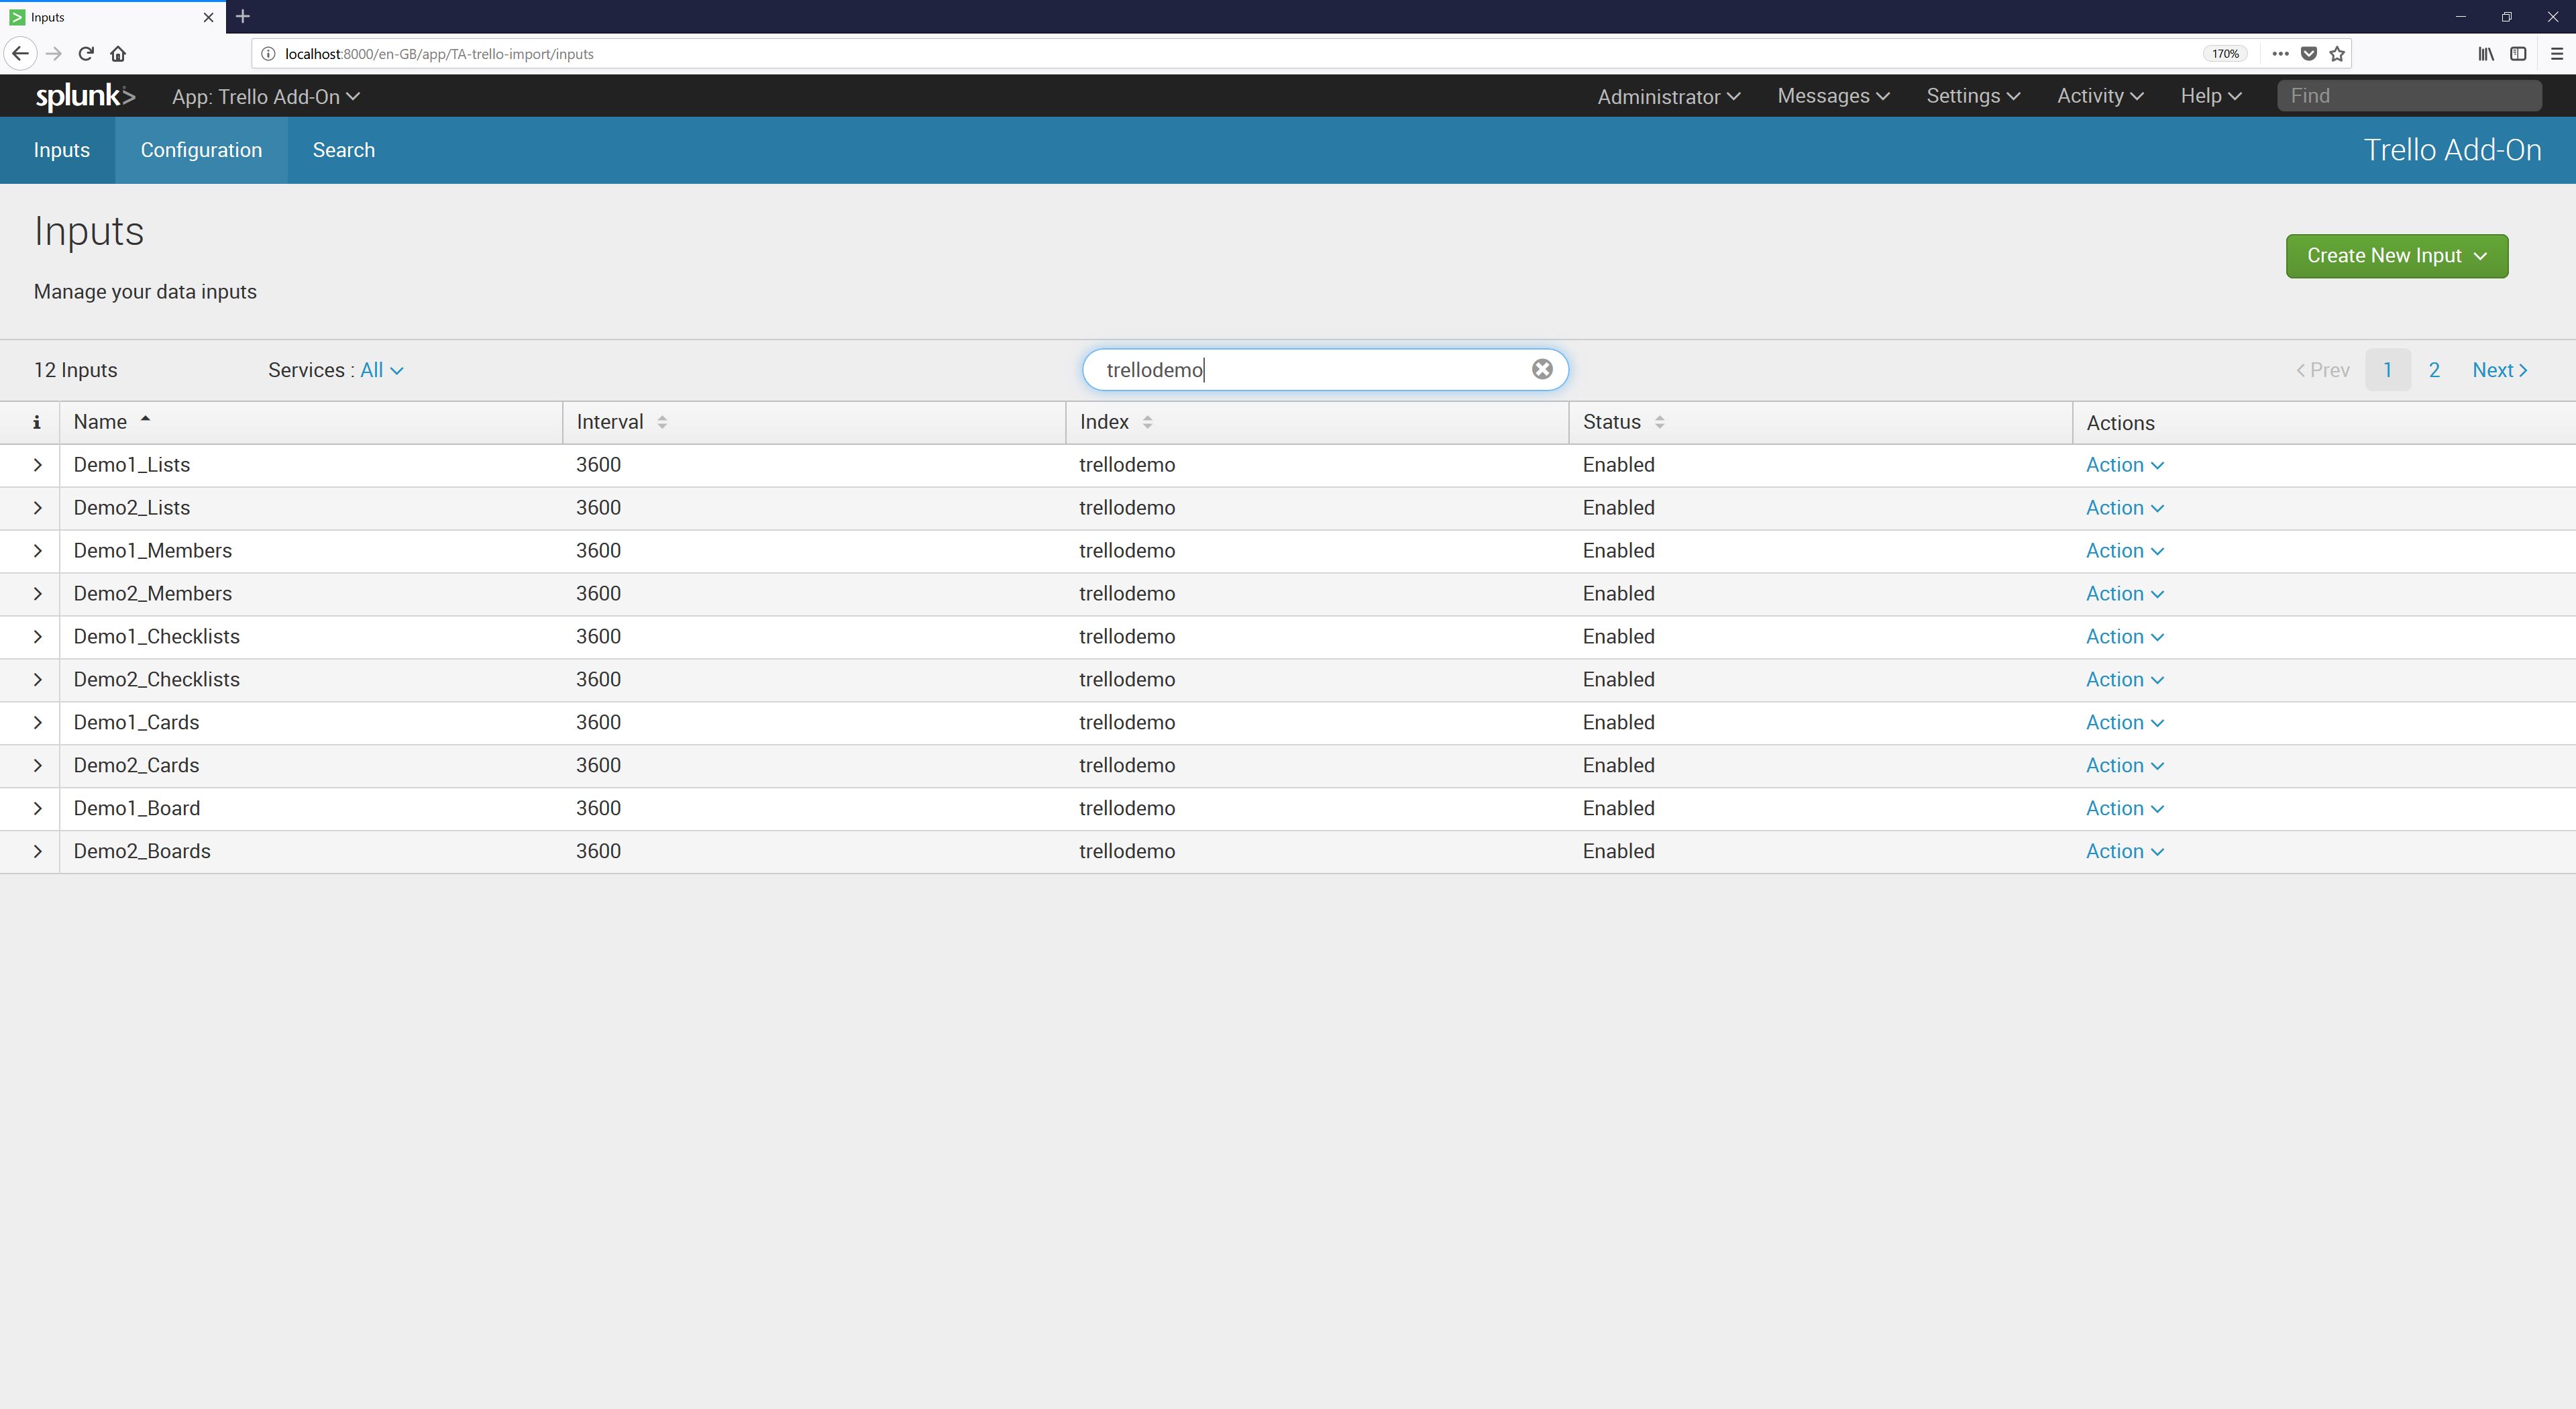Open Action dropdown for Demo1_Checklists
The width and height of the screenshot is (2576, 1409).
(2124, 637)
